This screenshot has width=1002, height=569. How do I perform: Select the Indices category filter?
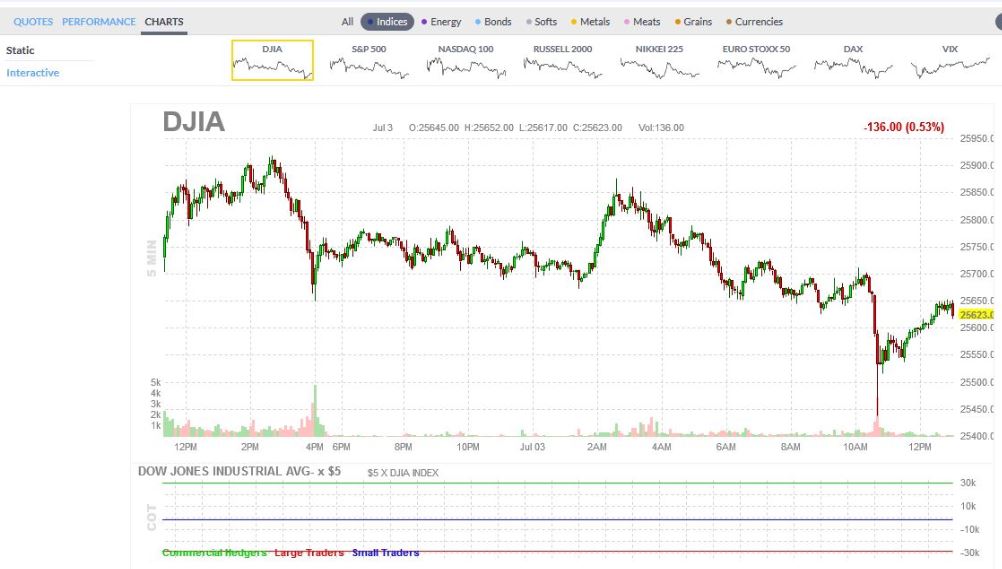point(387,22)
